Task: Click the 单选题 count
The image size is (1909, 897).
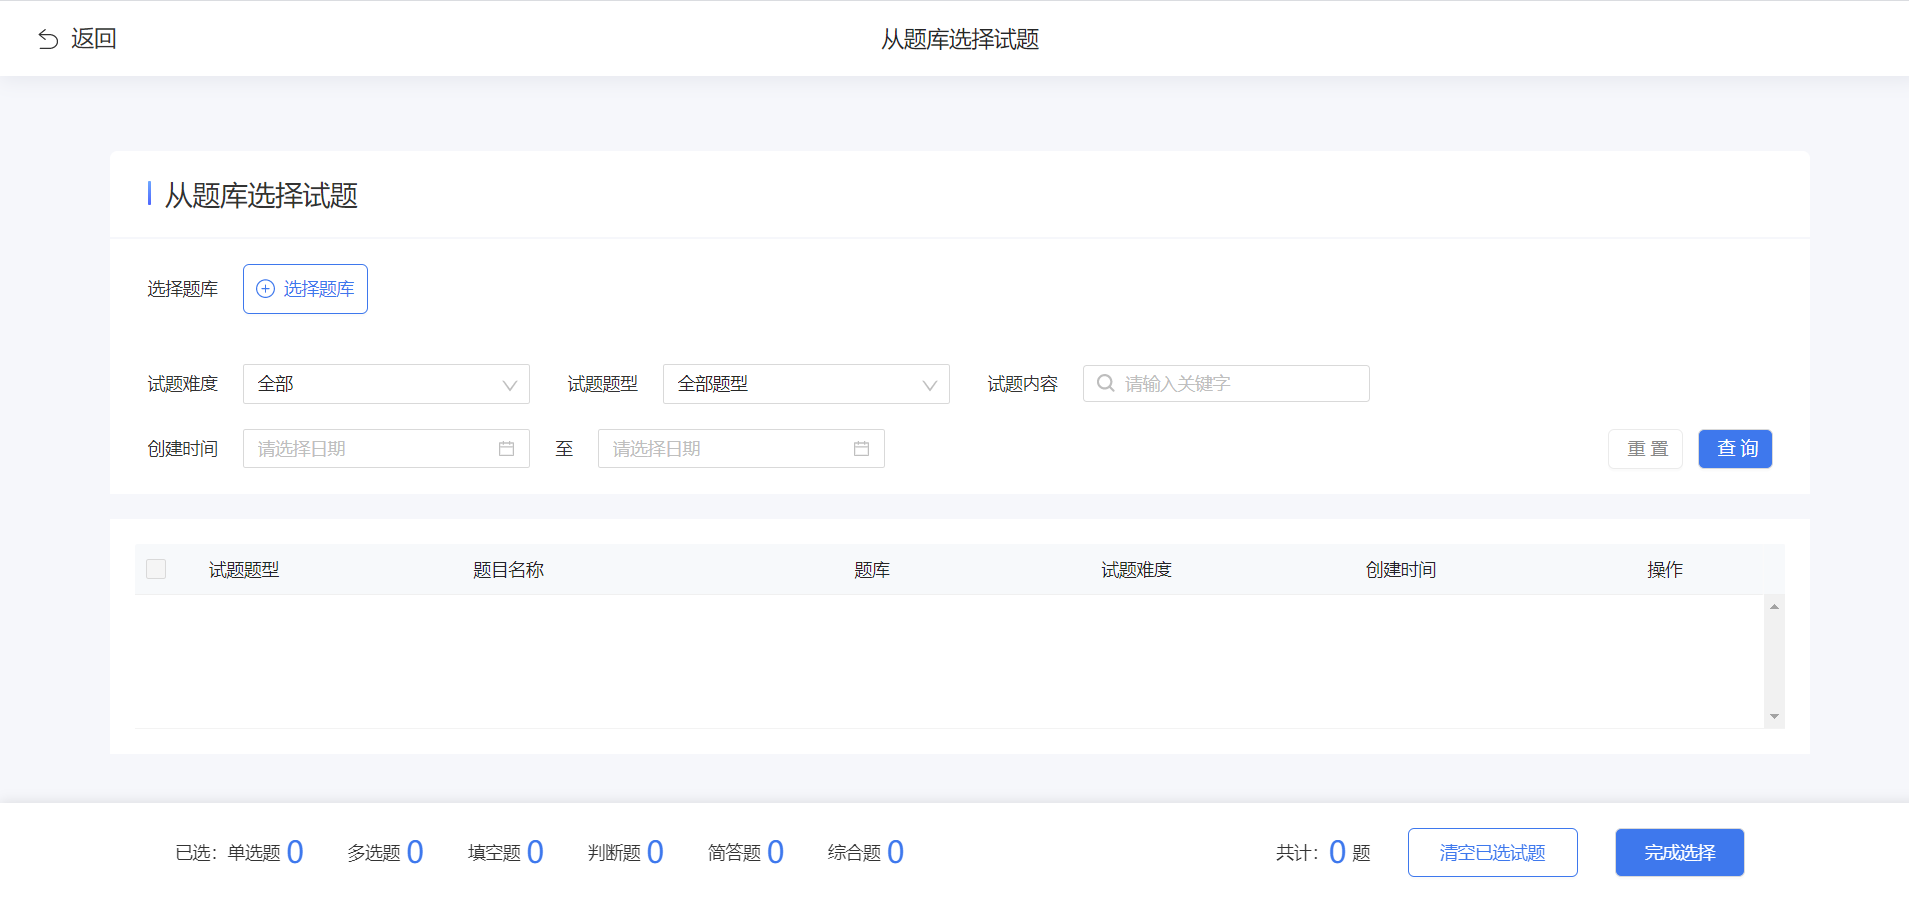Action: pos(295,852)
